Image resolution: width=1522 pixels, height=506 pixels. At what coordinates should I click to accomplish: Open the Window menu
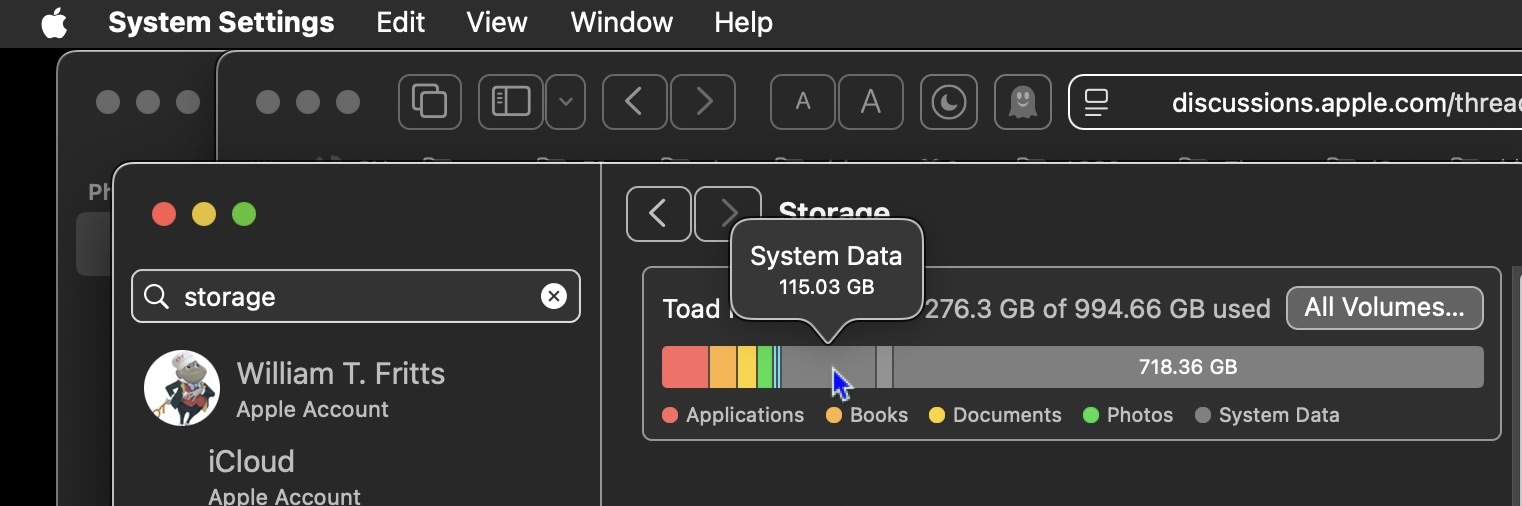(x=621, y=22)
